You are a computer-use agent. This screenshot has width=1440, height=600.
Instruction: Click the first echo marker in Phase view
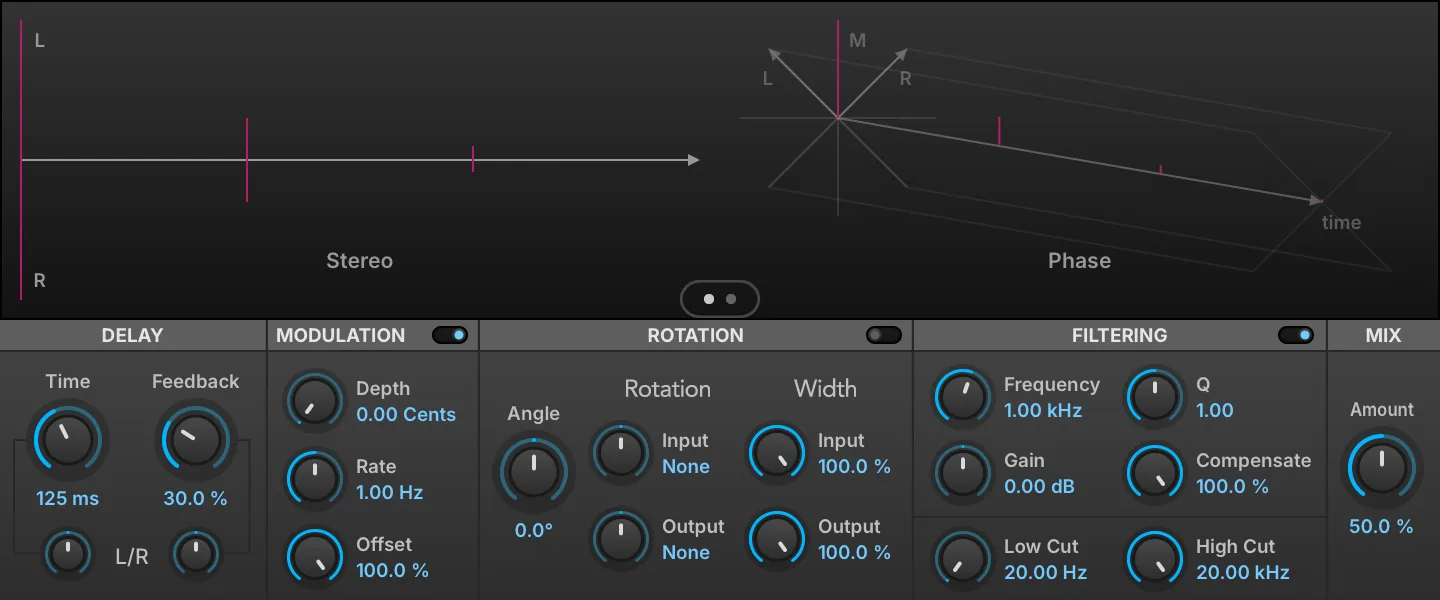999,131
